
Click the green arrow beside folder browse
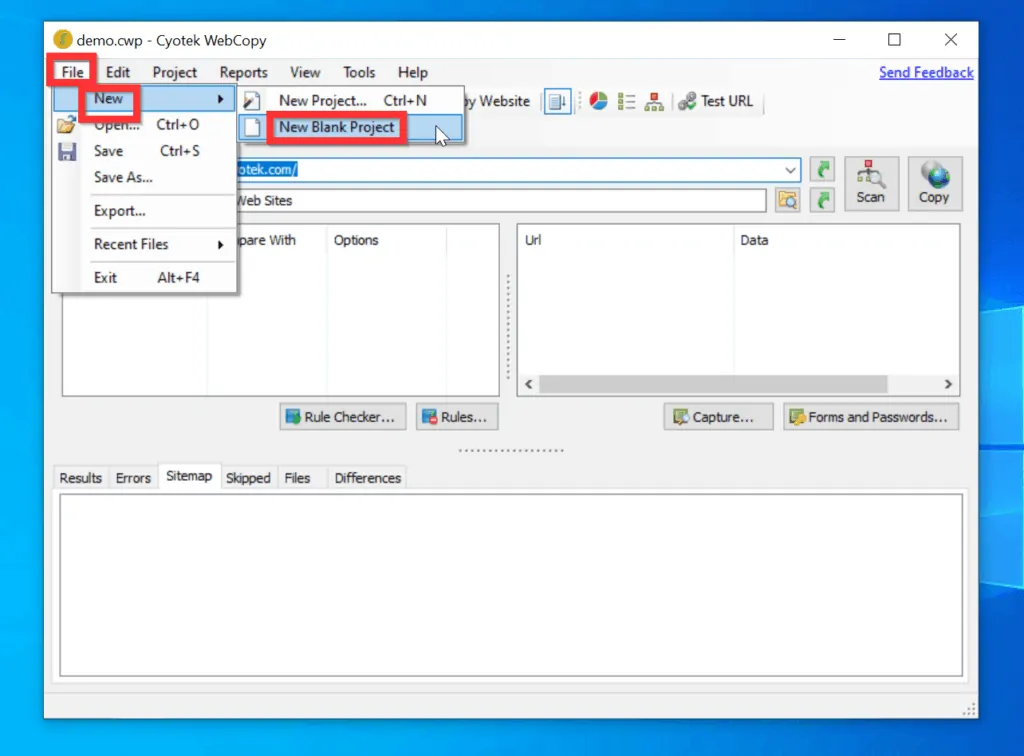[x=823, y=200]
